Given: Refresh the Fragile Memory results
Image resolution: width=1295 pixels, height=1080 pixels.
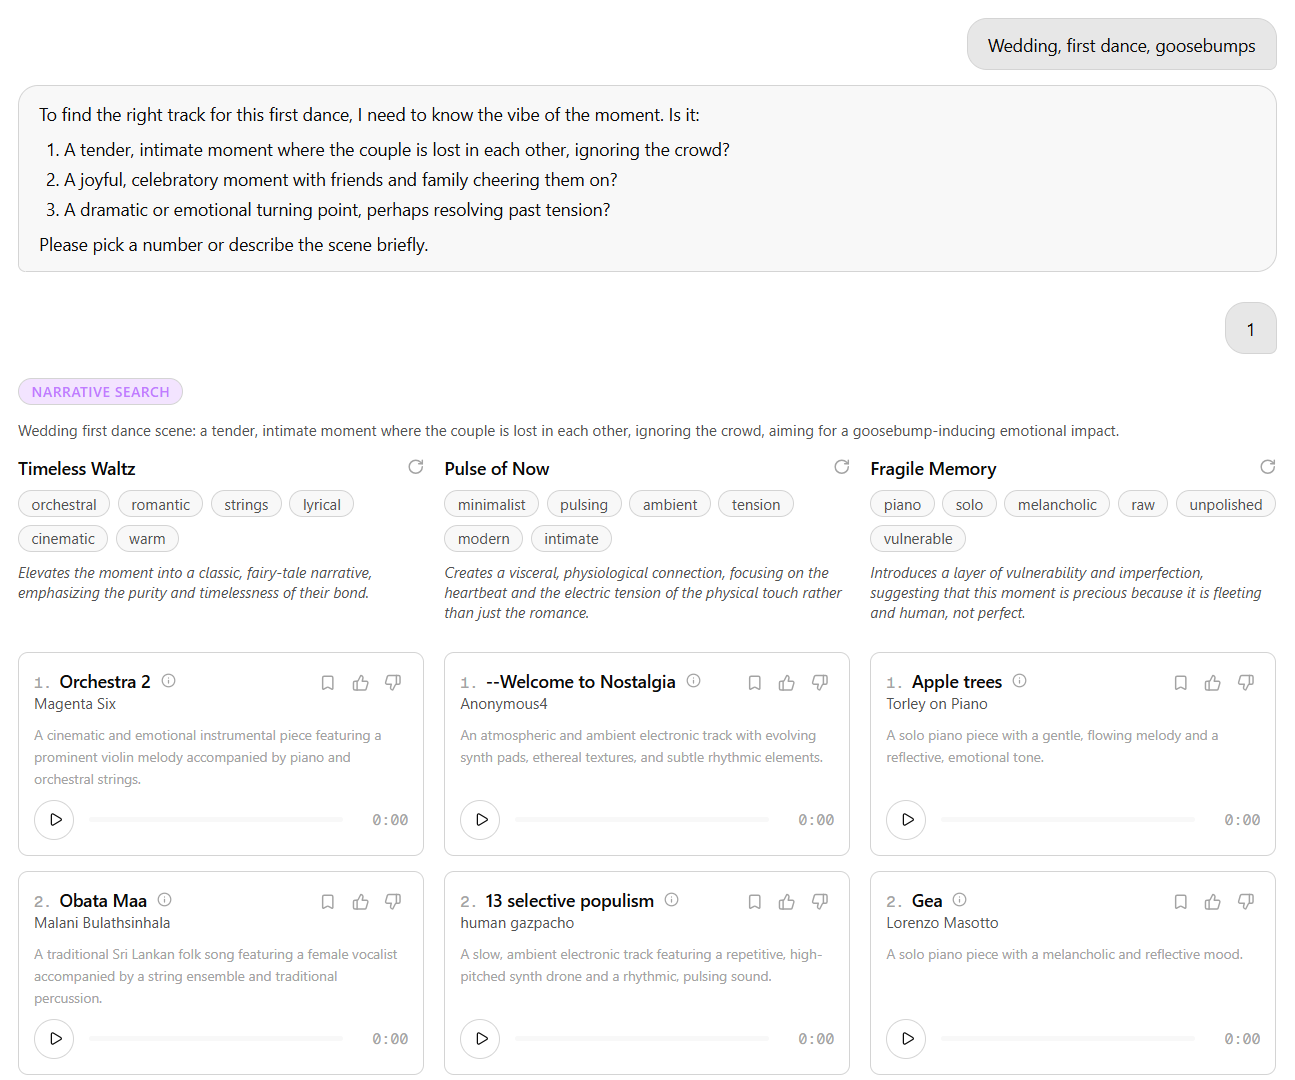Looking at the screenshot, I should 1268,467.
